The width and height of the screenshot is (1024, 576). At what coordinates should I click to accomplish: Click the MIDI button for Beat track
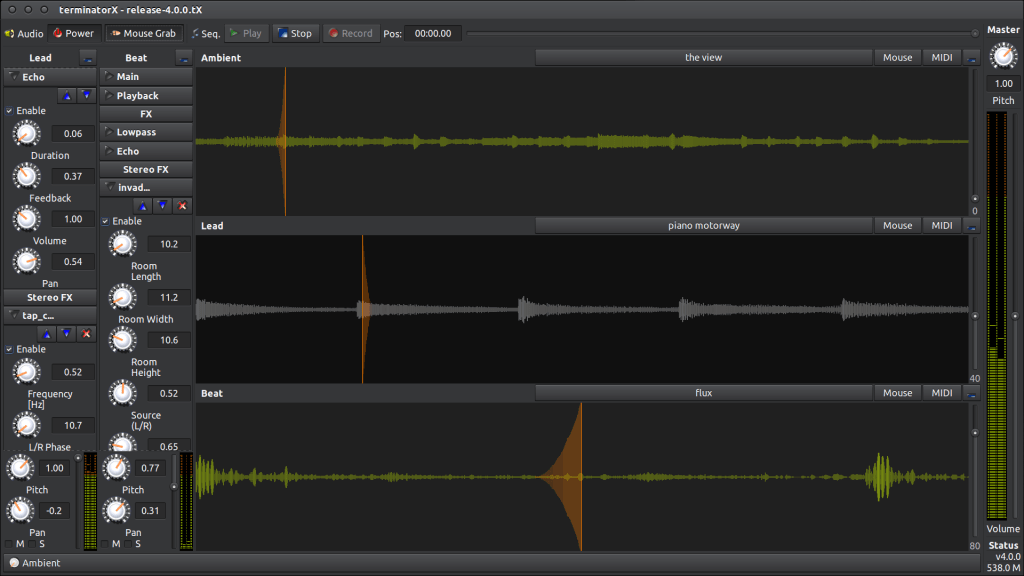941,393
